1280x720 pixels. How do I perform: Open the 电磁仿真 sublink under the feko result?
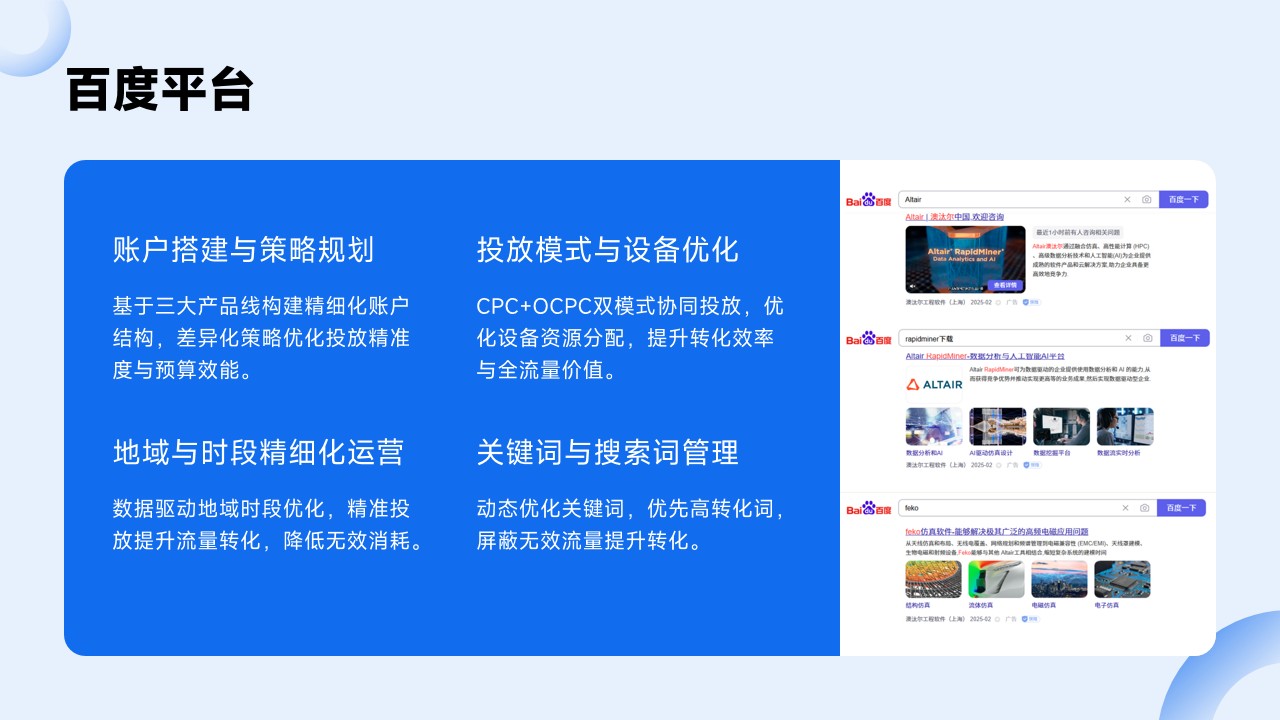1042,605
